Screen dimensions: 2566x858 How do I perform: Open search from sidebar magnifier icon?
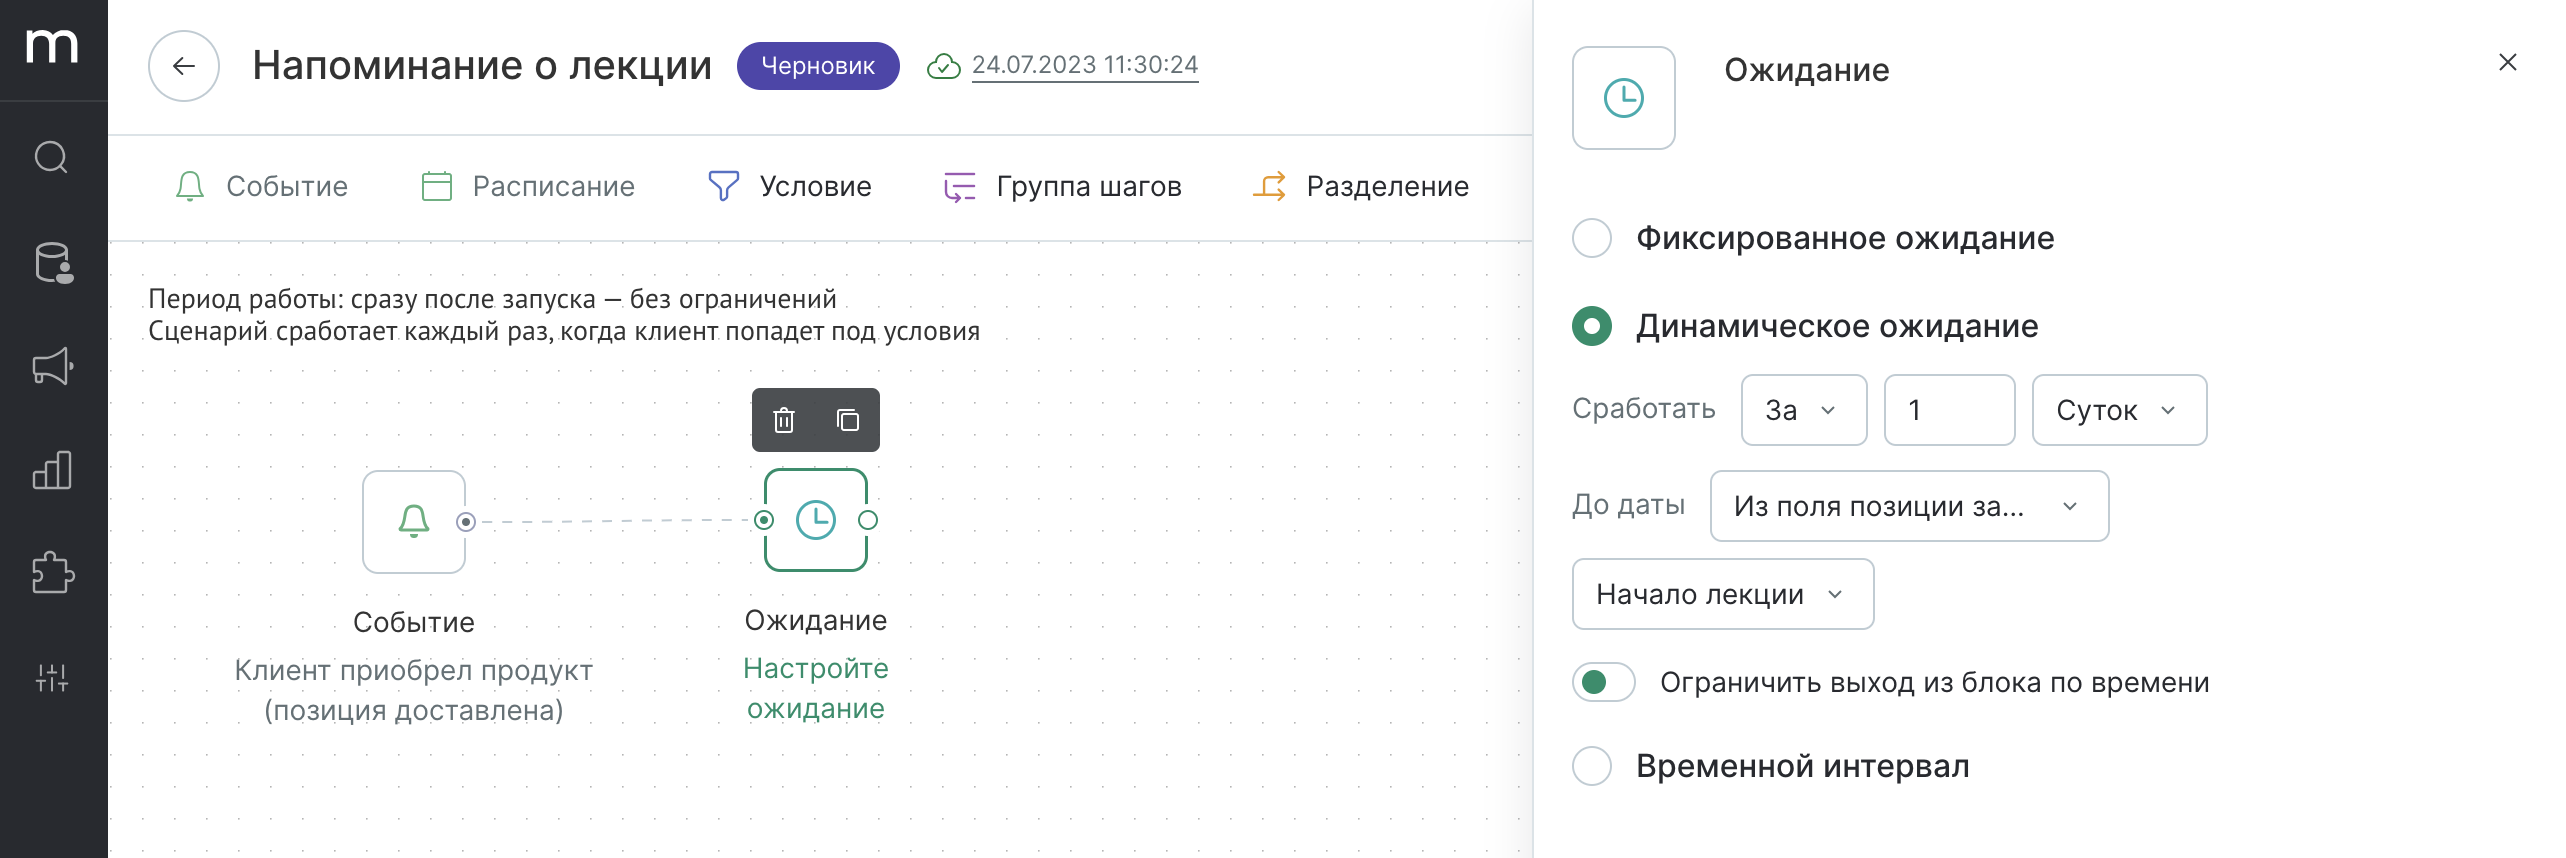52,157
